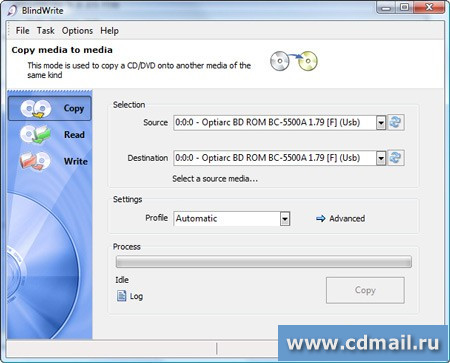This screenshot has width=450, height=363.
Task: Click the Source drive text field
Action: (275, 123)
